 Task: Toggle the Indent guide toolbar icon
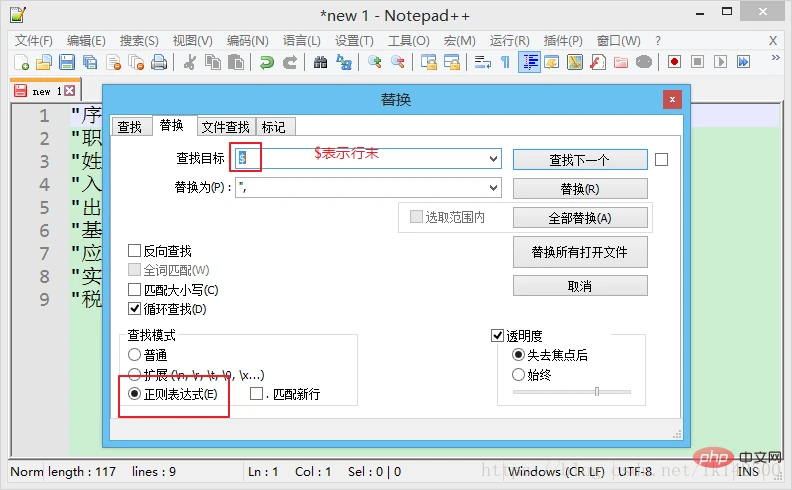(529, 62)
